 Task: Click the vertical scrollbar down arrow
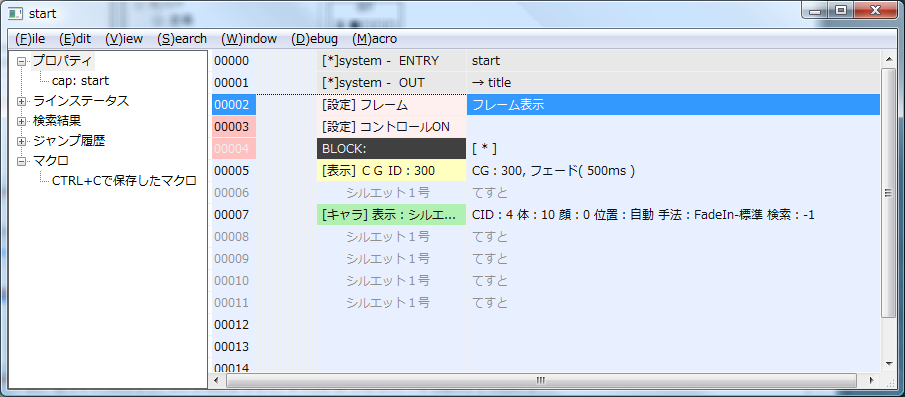click(x=888, y=364)
